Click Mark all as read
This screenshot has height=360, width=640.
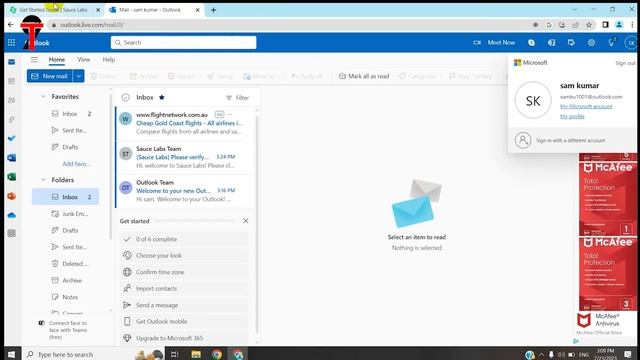click(364, 76)
